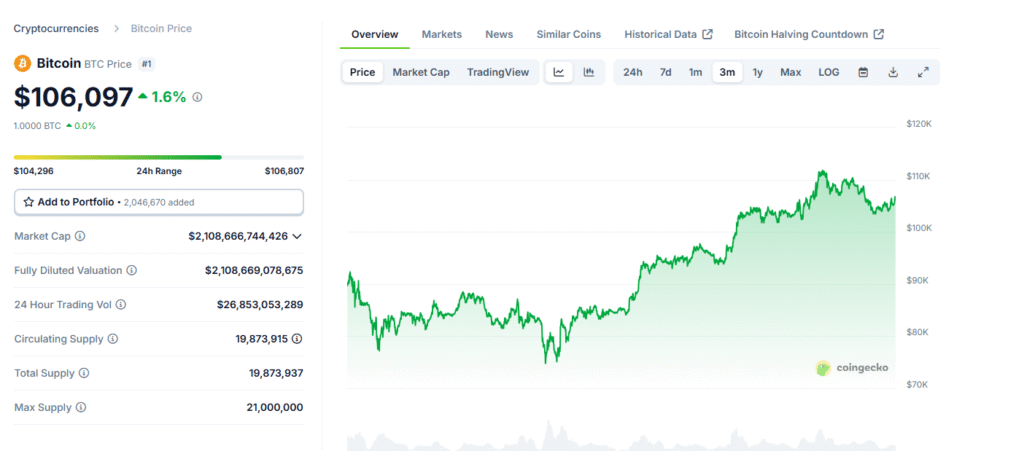Open the price change info icon beside 1.6%
1024x451 pixels.
pos(197,97)
